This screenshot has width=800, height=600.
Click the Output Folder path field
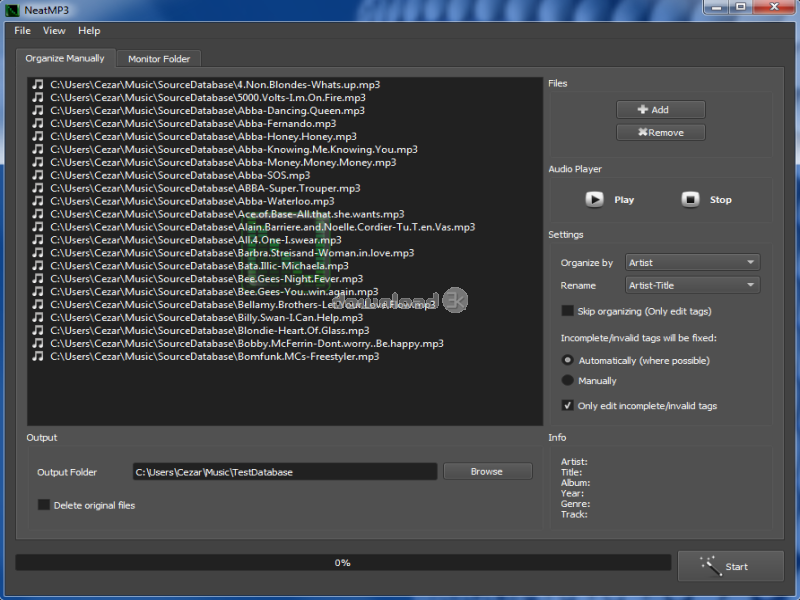click(285, 472)
